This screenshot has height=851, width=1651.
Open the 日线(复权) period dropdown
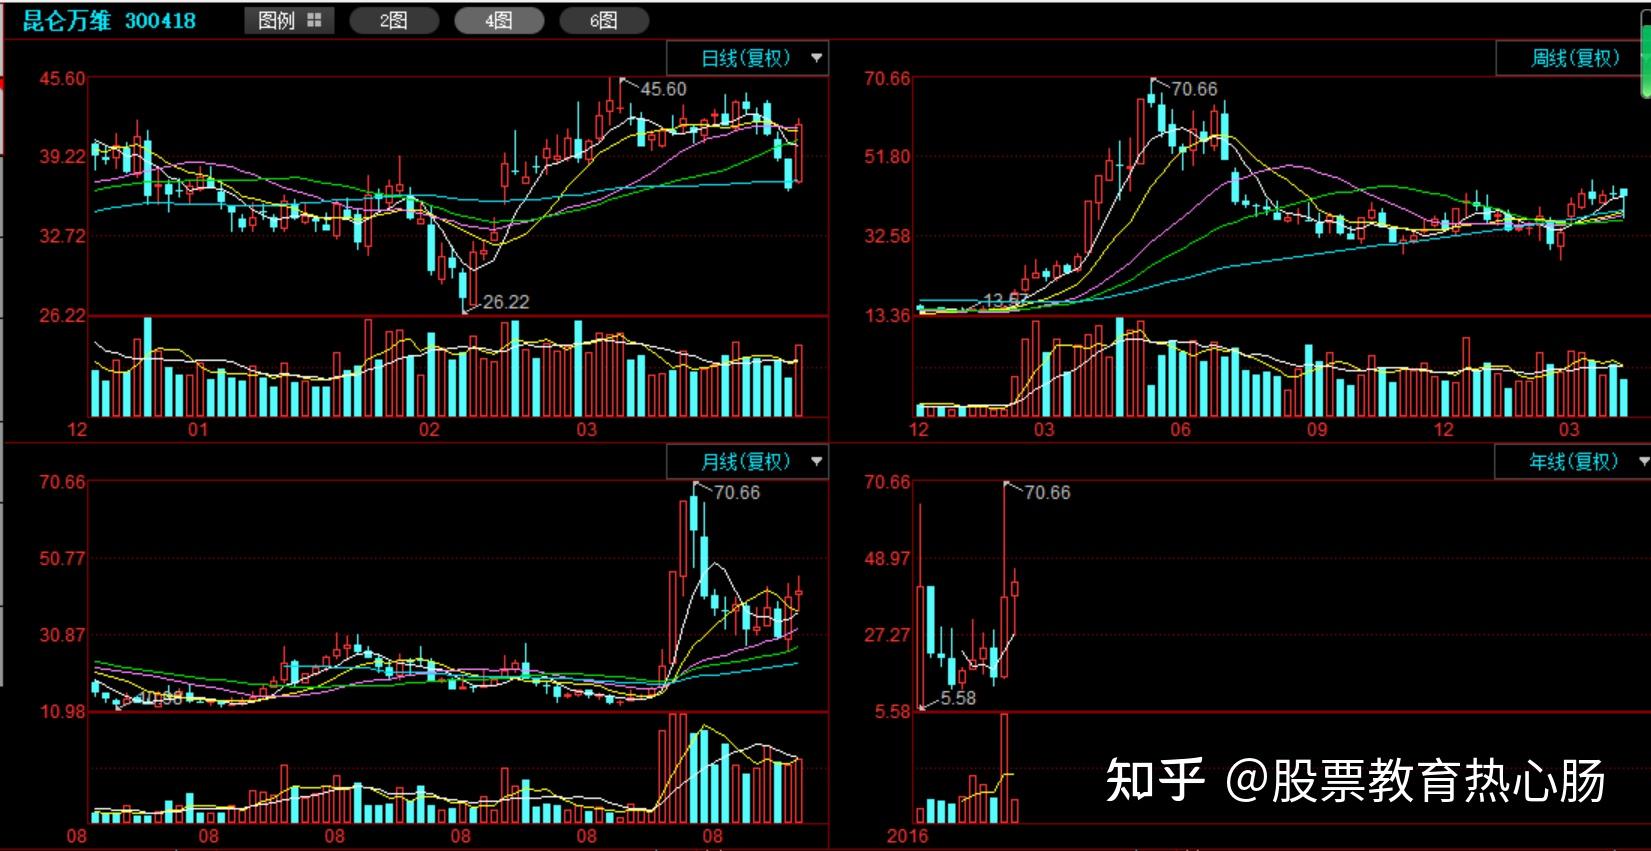coord(747,58)
